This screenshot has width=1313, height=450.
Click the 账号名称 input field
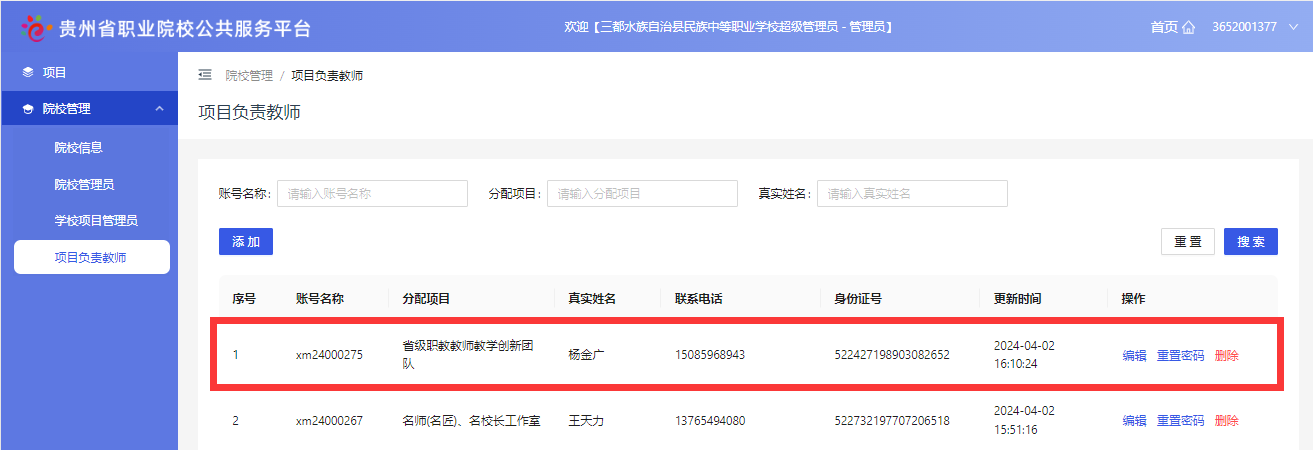(x=372, y=194)
